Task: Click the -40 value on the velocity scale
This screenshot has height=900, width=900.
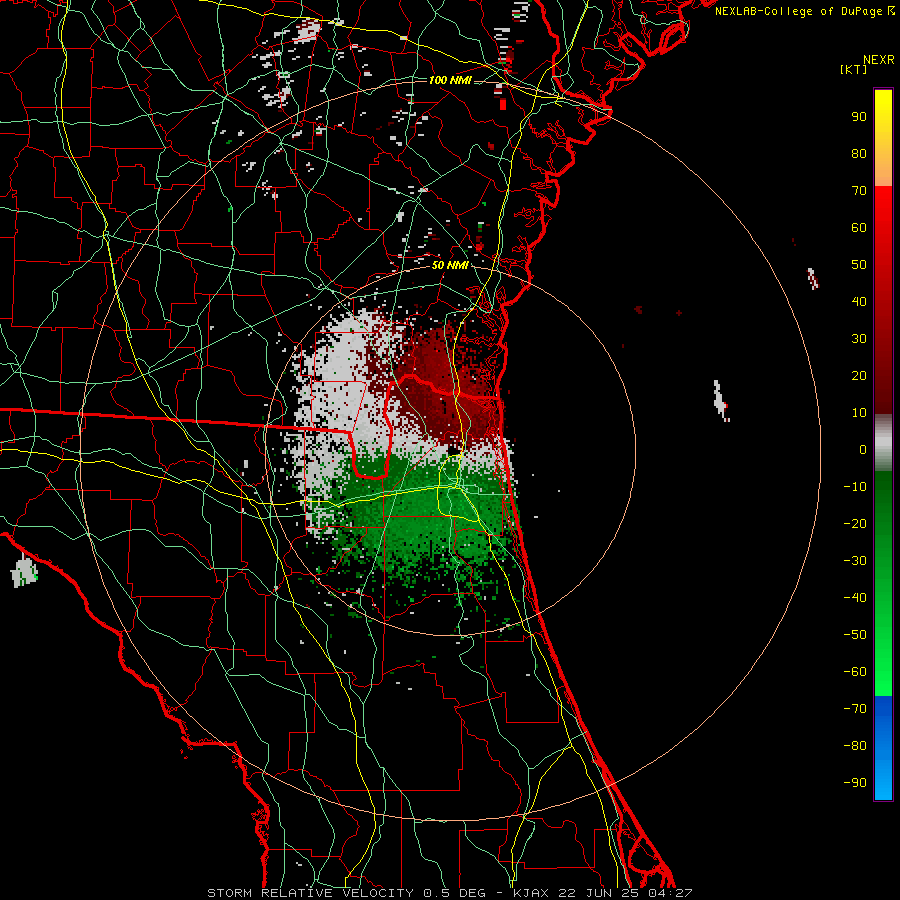Action: pos(855,598)
